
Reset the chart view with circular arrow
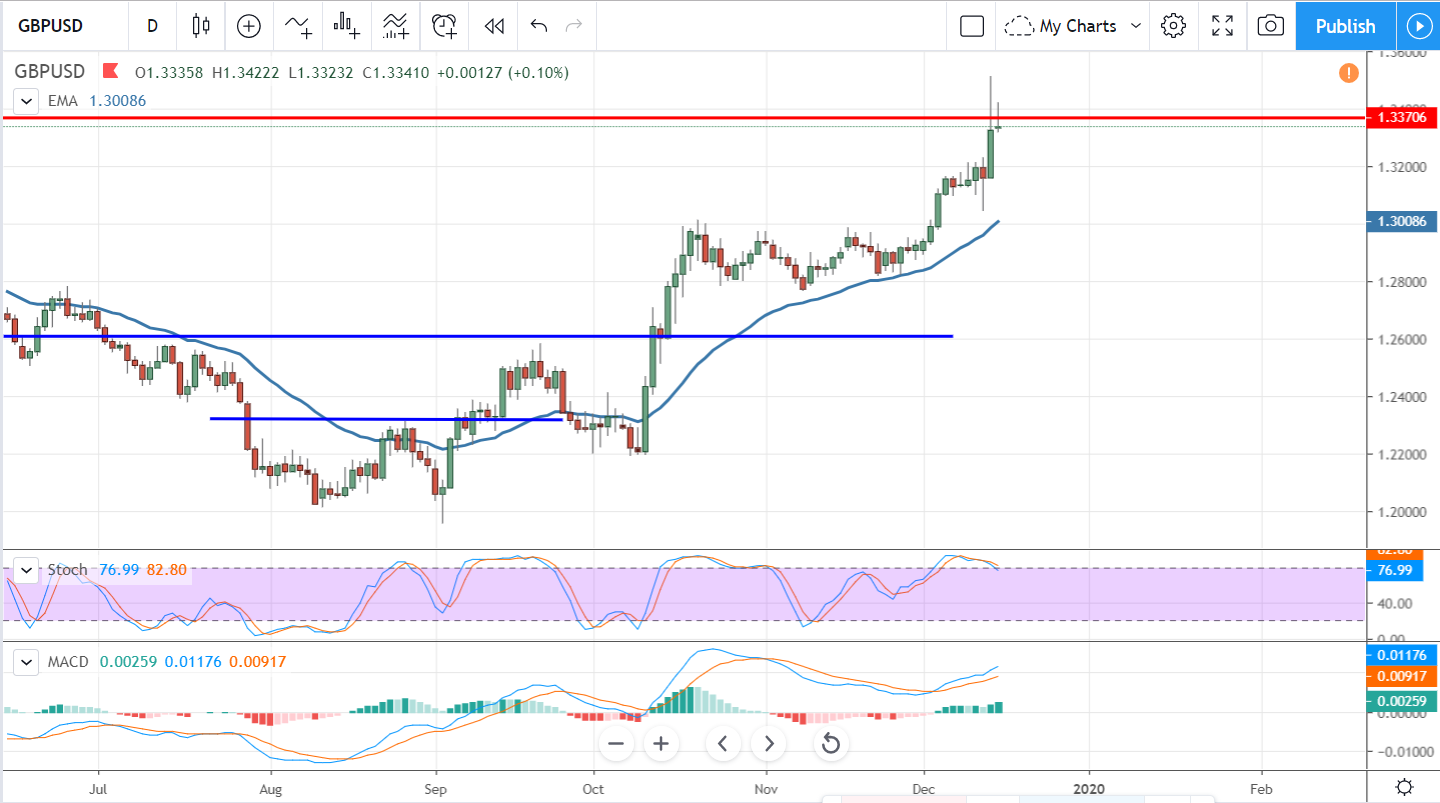(830, 743)
